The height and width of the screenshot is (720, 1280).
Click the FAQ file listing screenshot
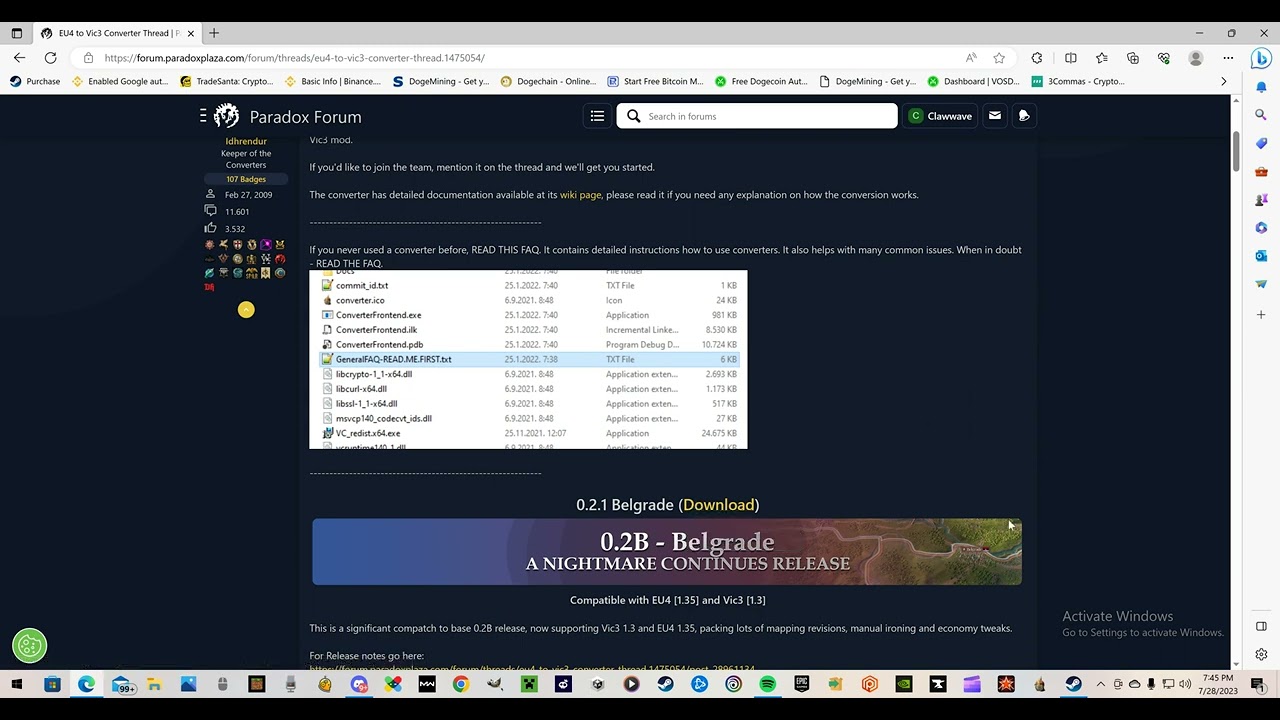(528, 359)
